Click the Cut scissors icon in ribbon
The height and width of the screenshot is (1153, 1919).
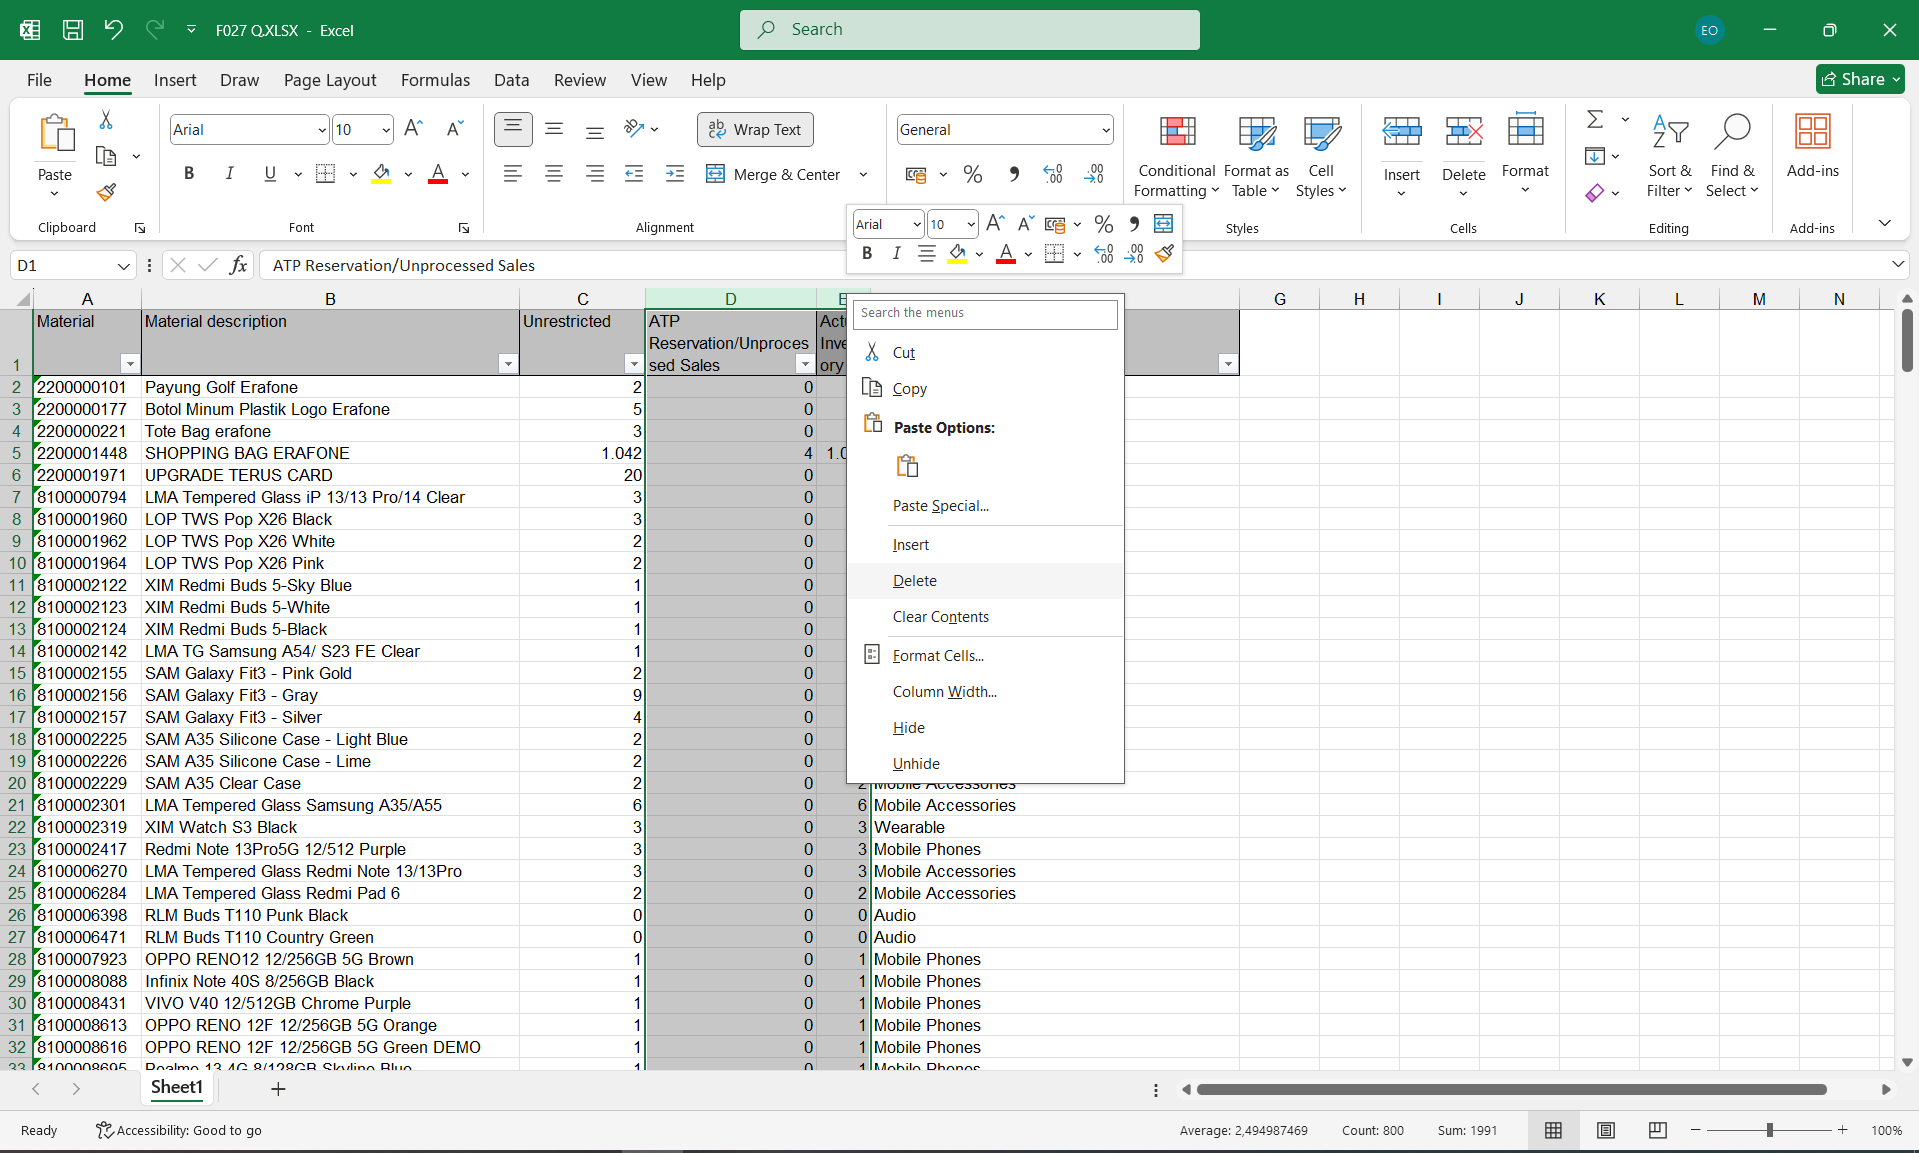click(106, 120)
